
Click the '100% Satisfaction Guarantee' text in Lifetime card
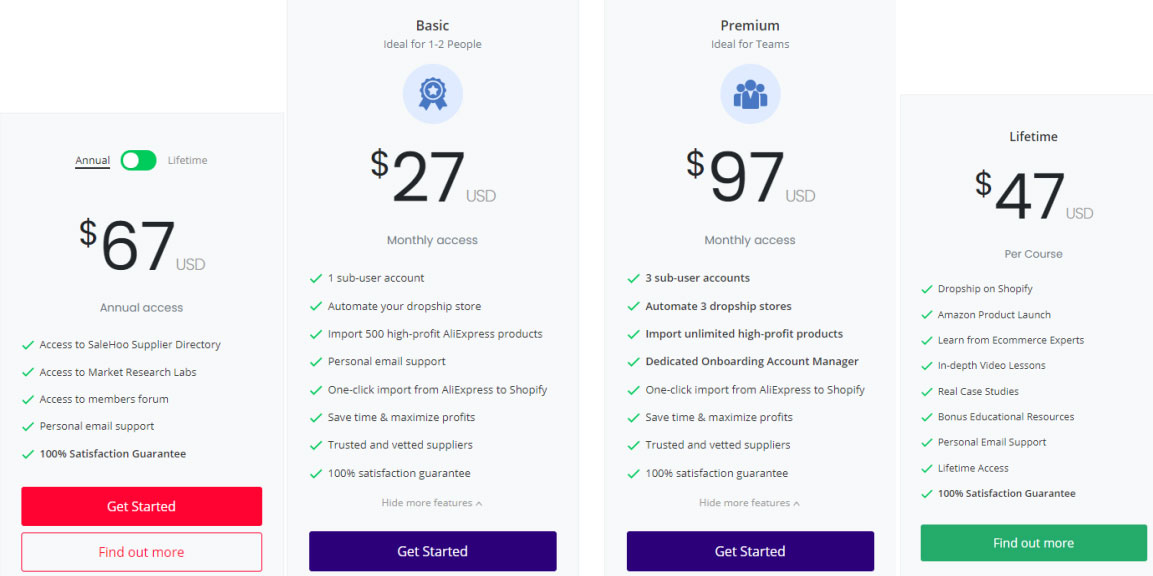pos(1006,493)
